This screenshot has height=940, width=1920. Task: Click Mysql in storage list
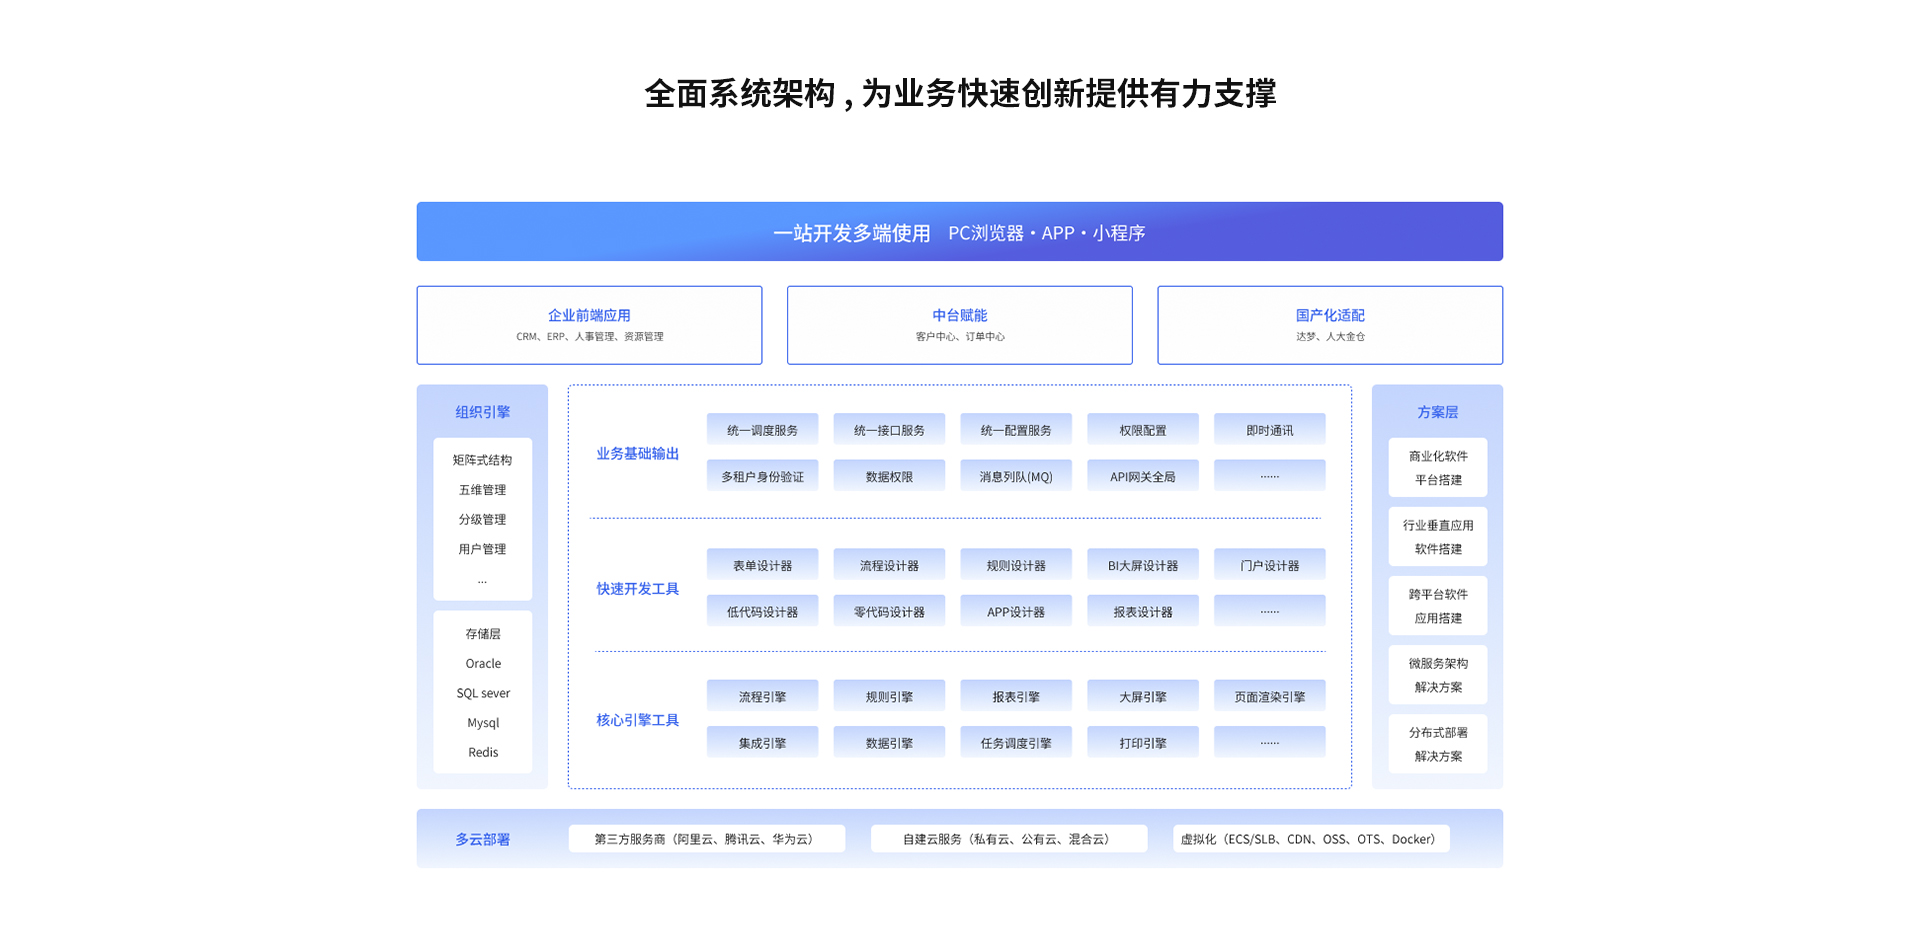tap(483, 722)
